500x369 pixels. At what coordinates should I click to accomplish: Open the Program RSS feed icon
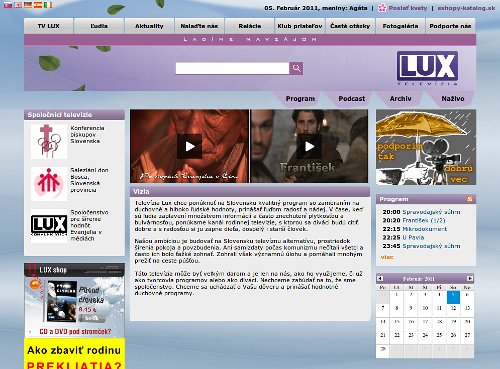[x=470, y=199]
